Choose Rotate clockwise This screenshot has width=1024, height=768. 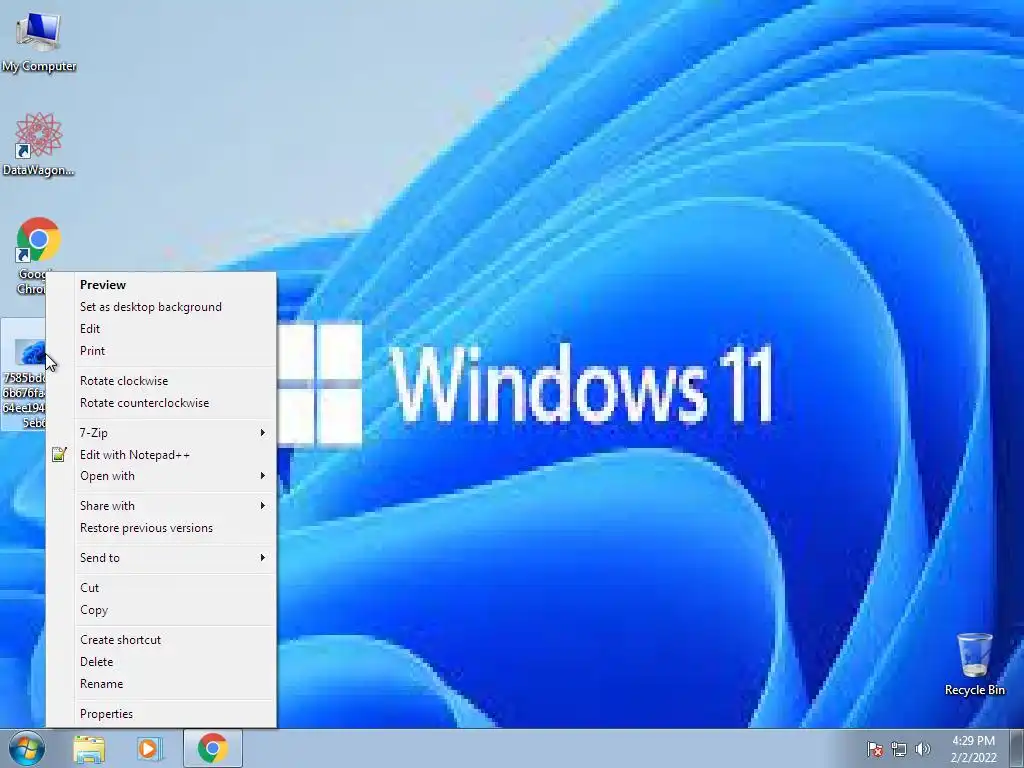161,381
